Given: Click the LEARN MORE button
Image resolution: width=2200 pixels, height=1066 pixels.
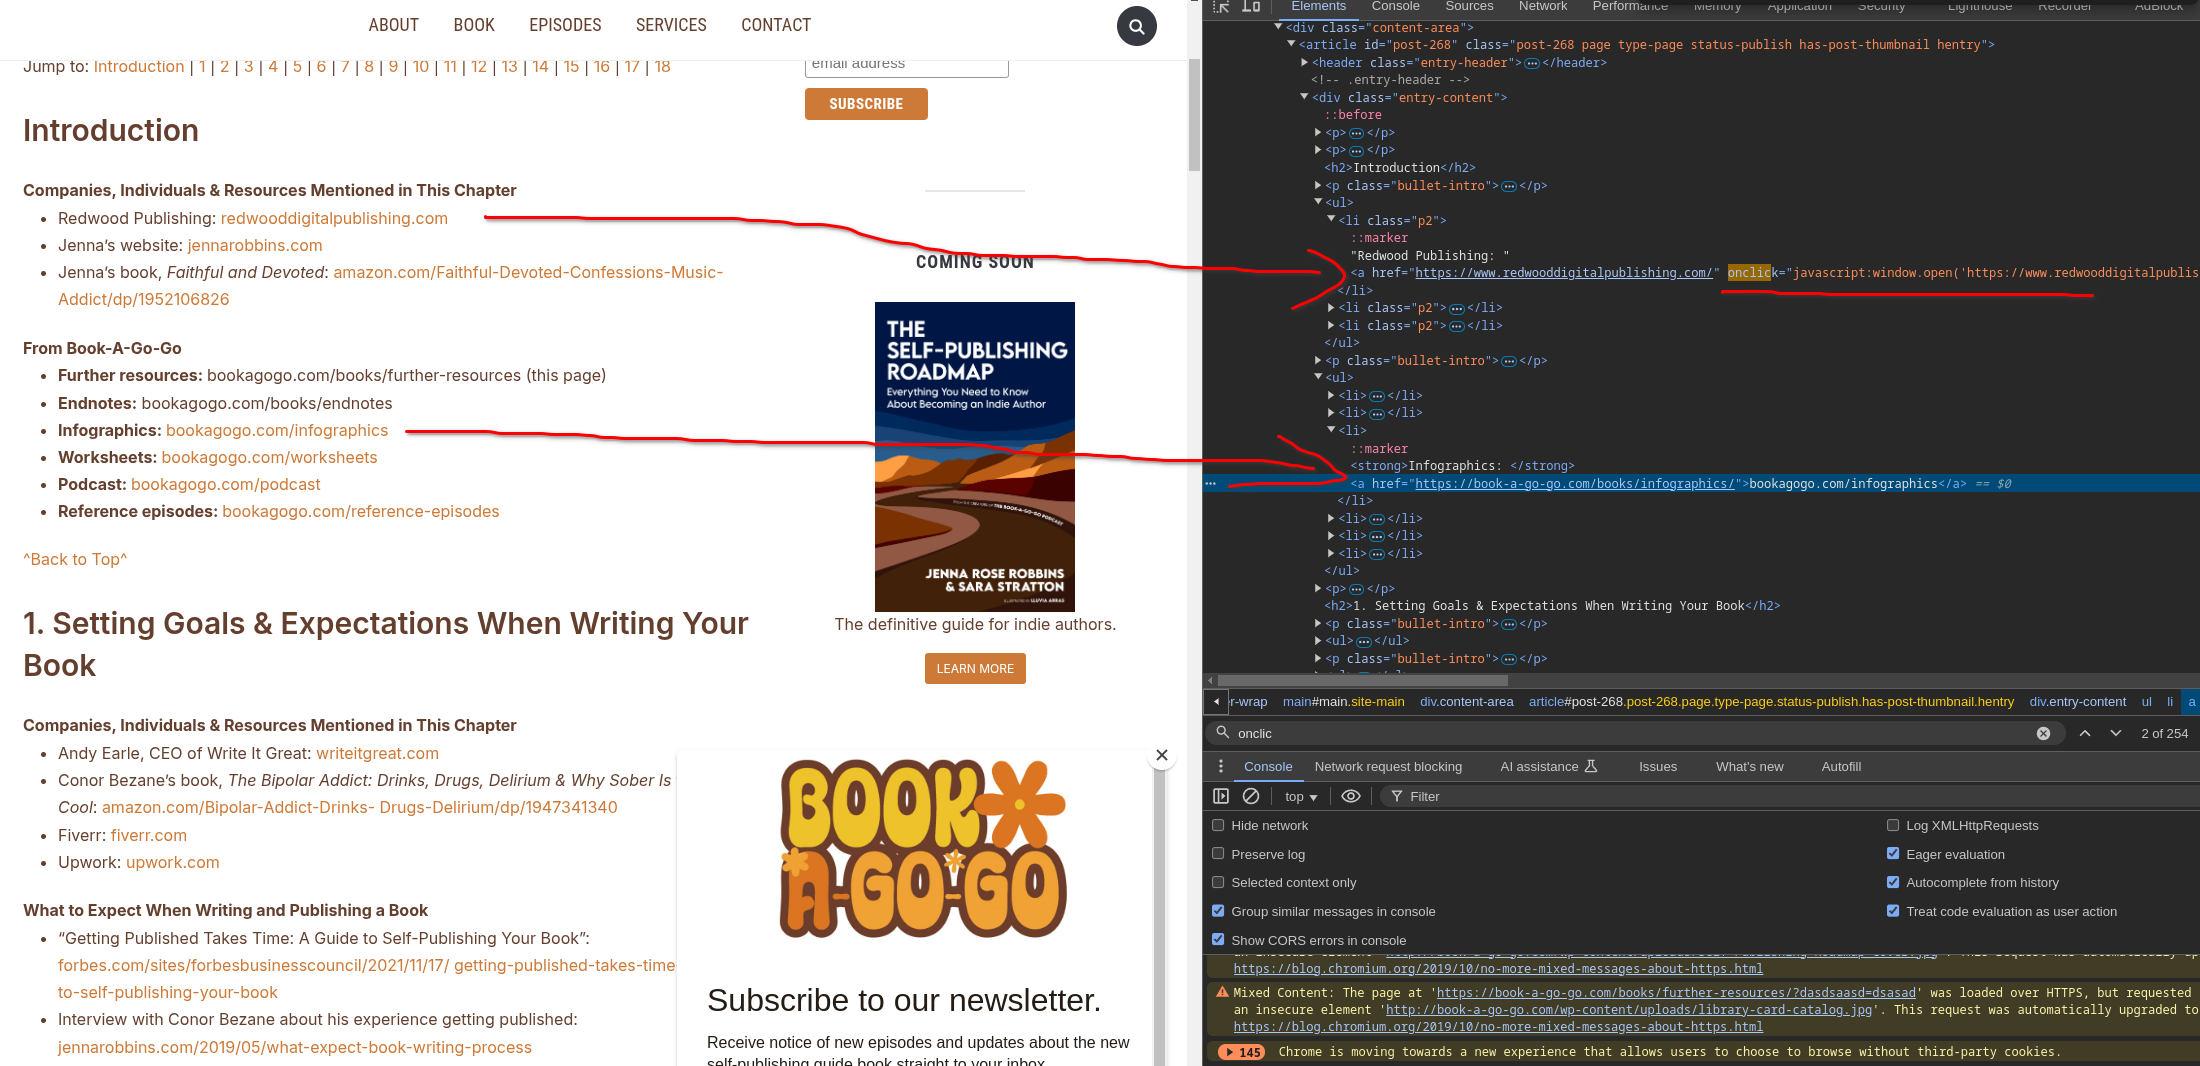Looking at the screenshot, I should point(975,668).
